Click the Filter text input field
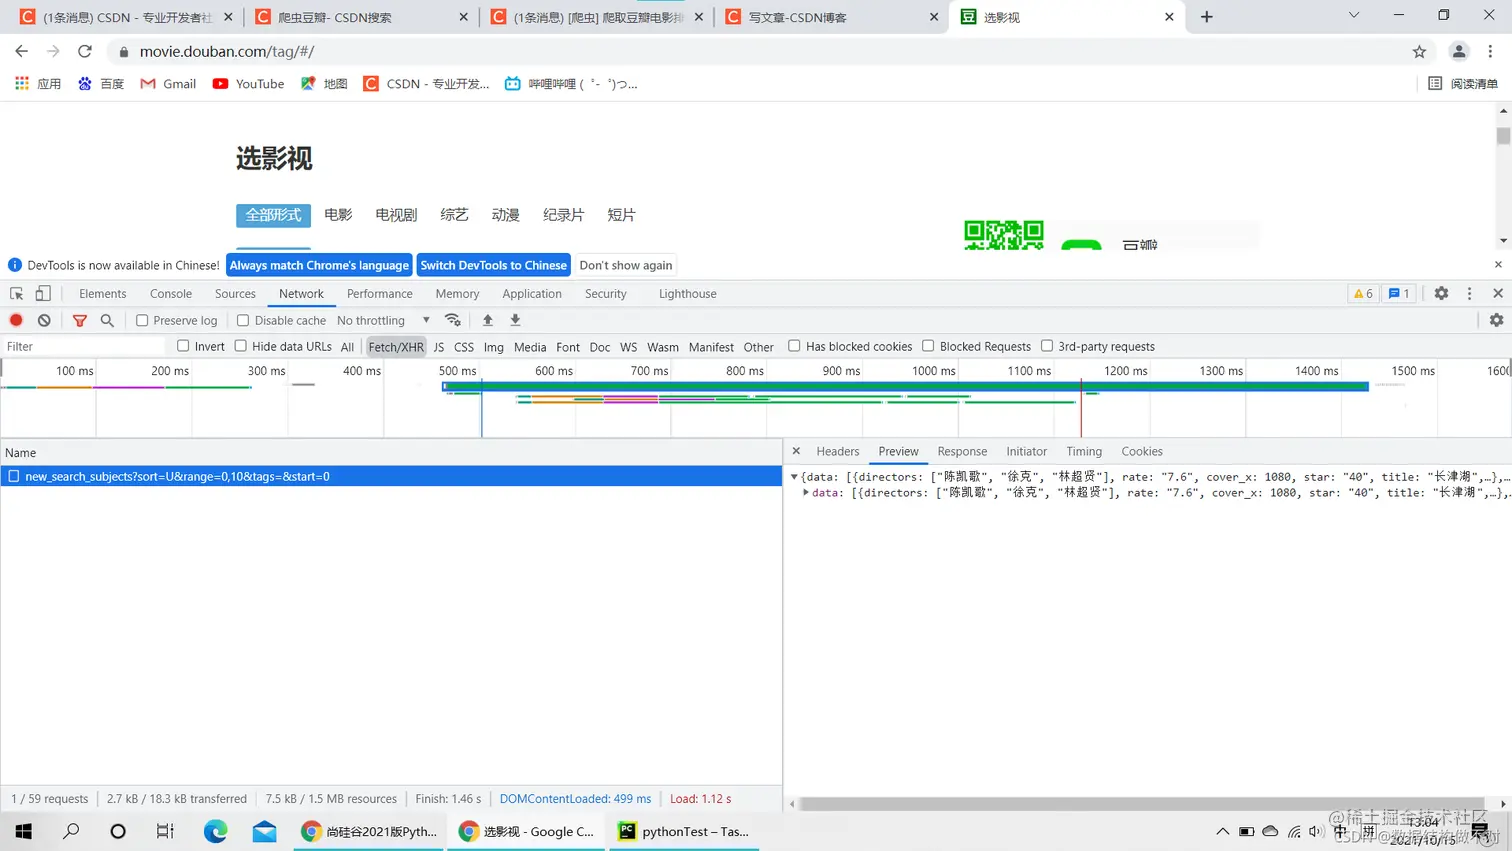This screenshot has height=851, width=1512. [85, 346]
